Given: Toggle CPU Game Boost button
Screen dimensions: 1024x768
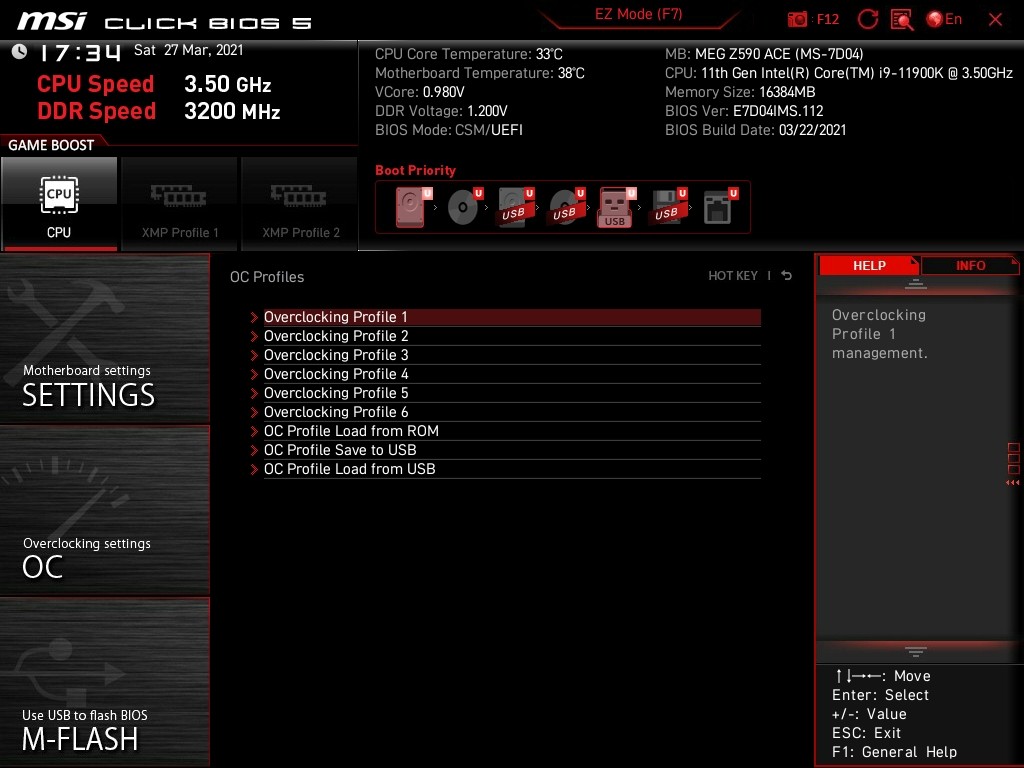Looking at the screenshot, I should pos(59,204).
